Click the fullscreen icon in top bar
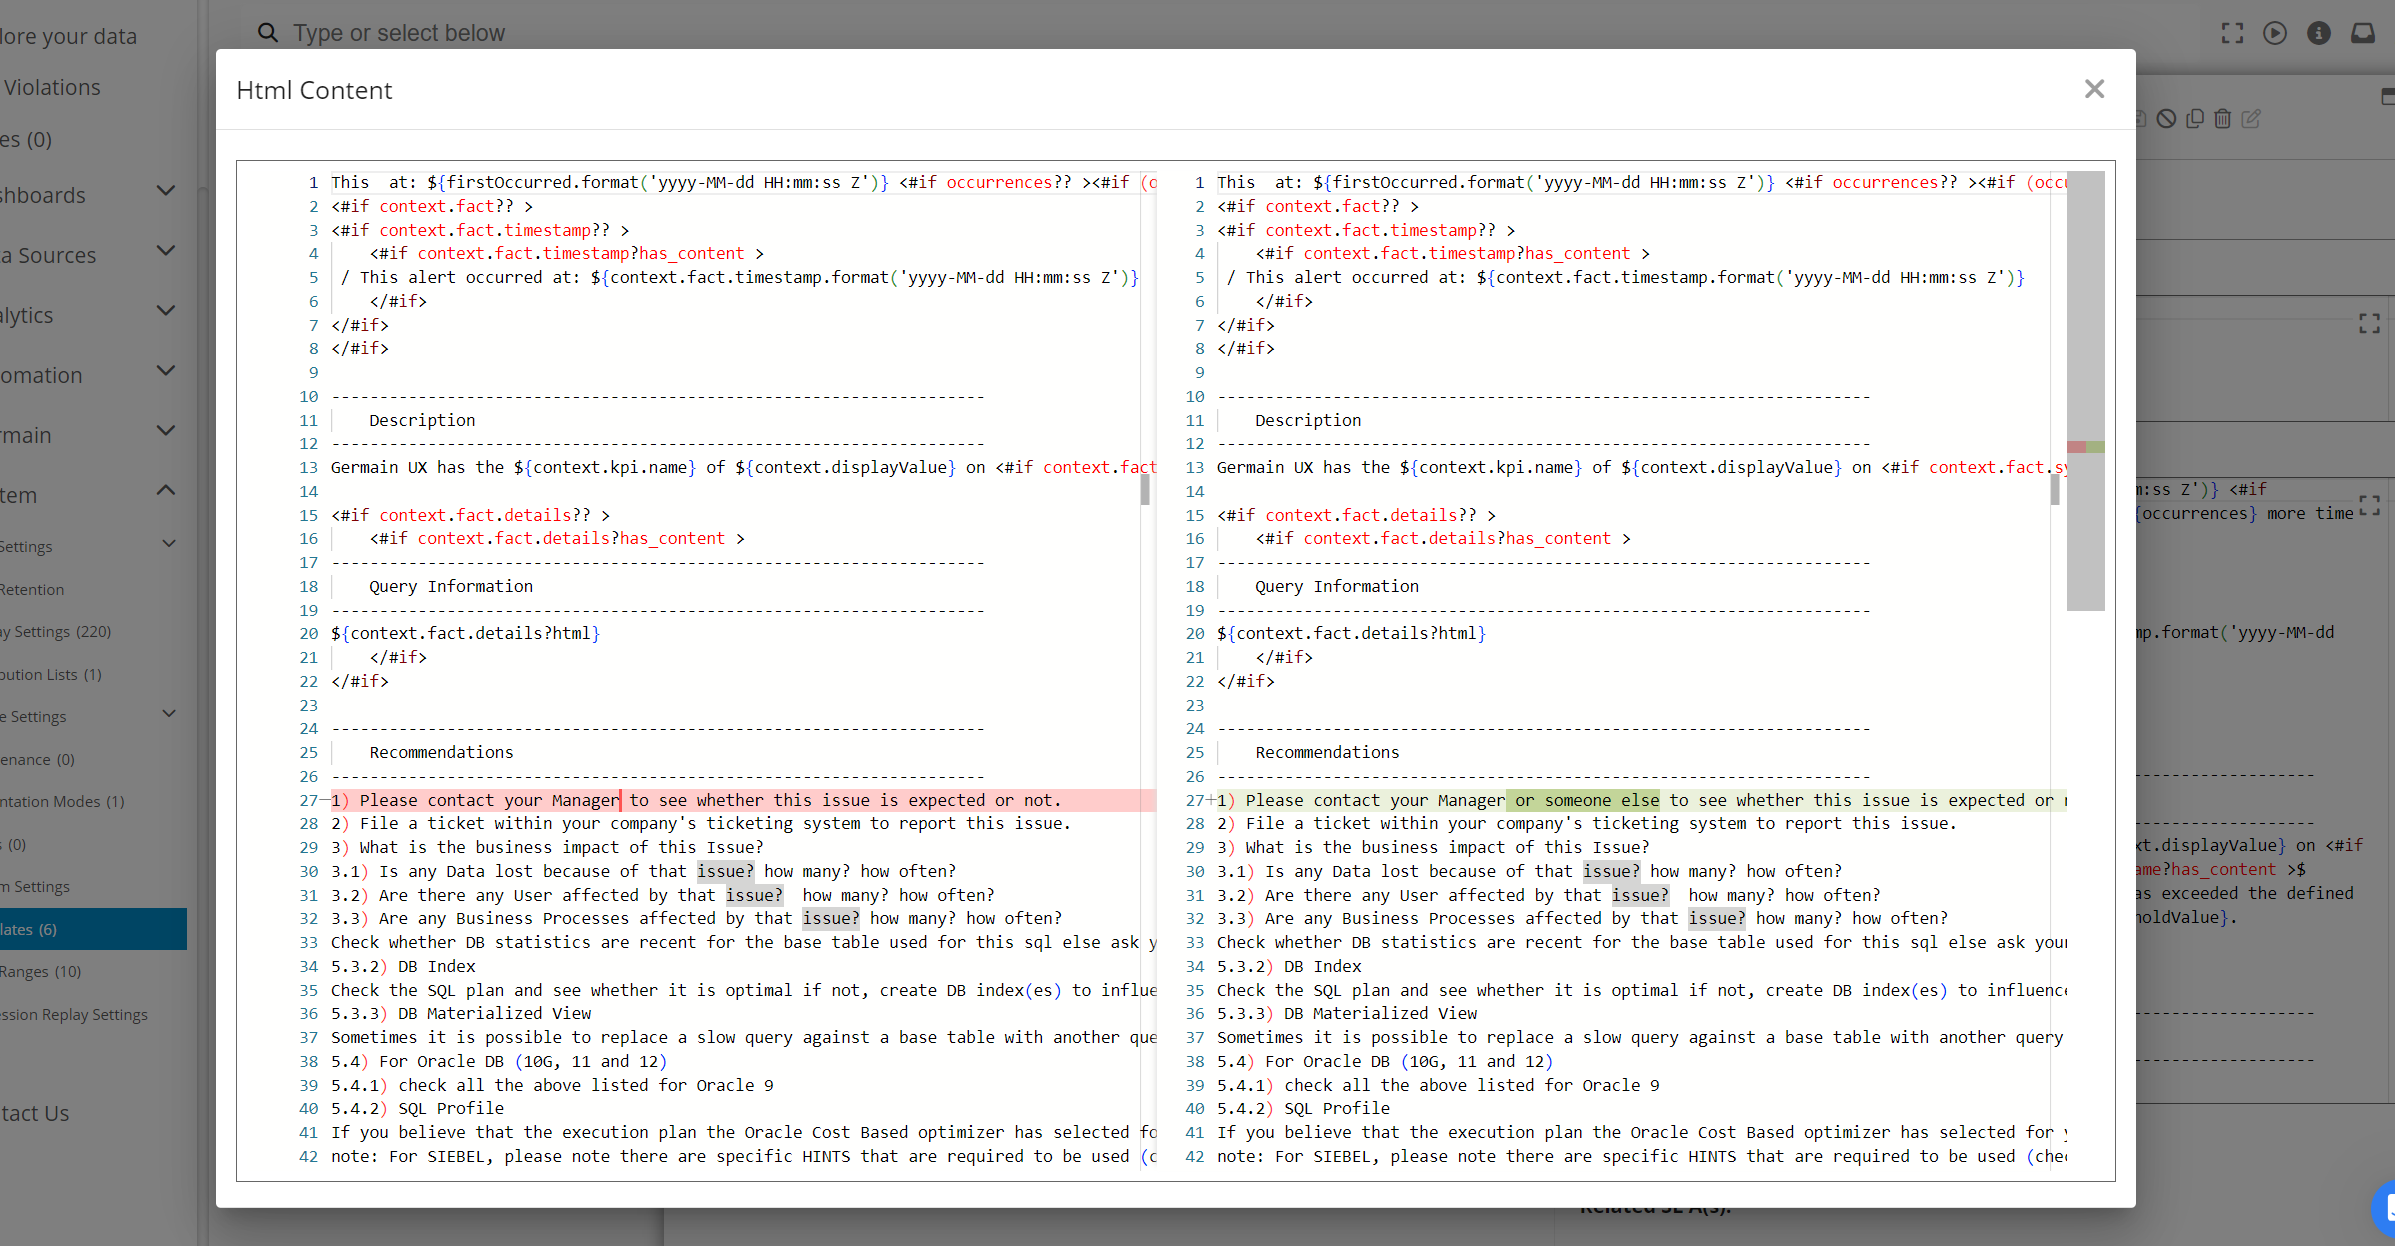Screen dimensions: 2395x1246 2232,33
